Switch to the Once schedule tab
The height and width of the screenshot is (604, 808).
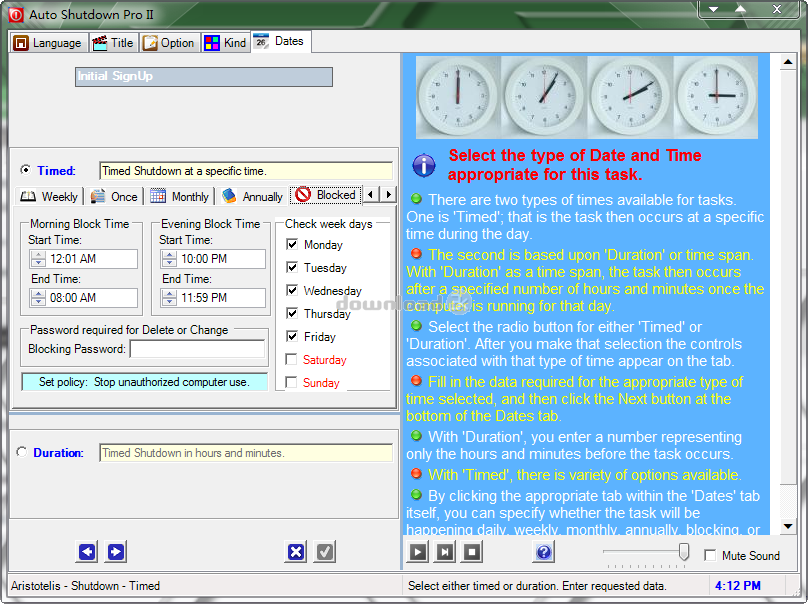coord(114,196)
